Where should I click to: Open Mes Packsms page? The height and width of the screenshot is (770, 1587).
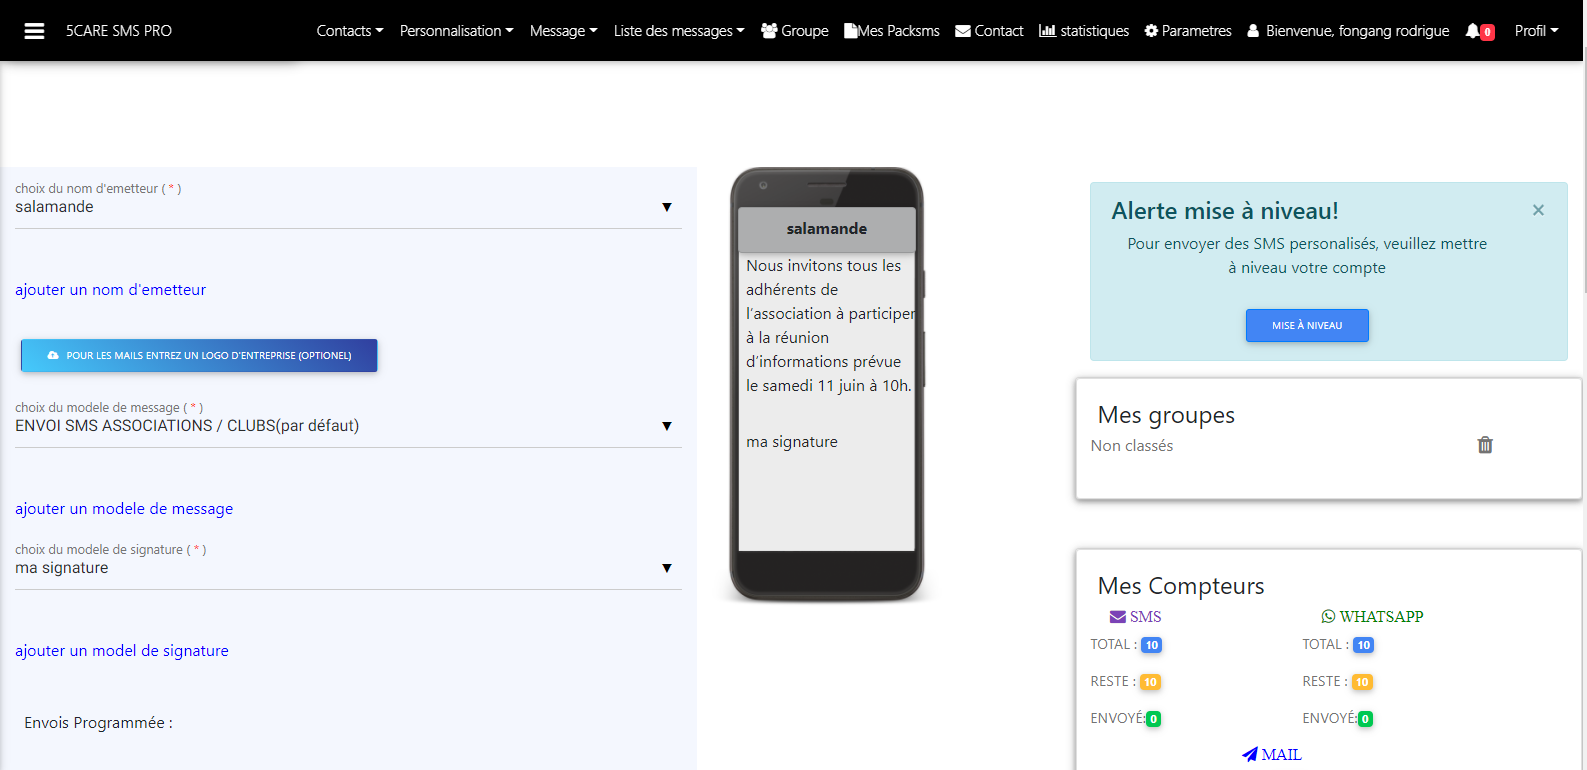point(892,31)
